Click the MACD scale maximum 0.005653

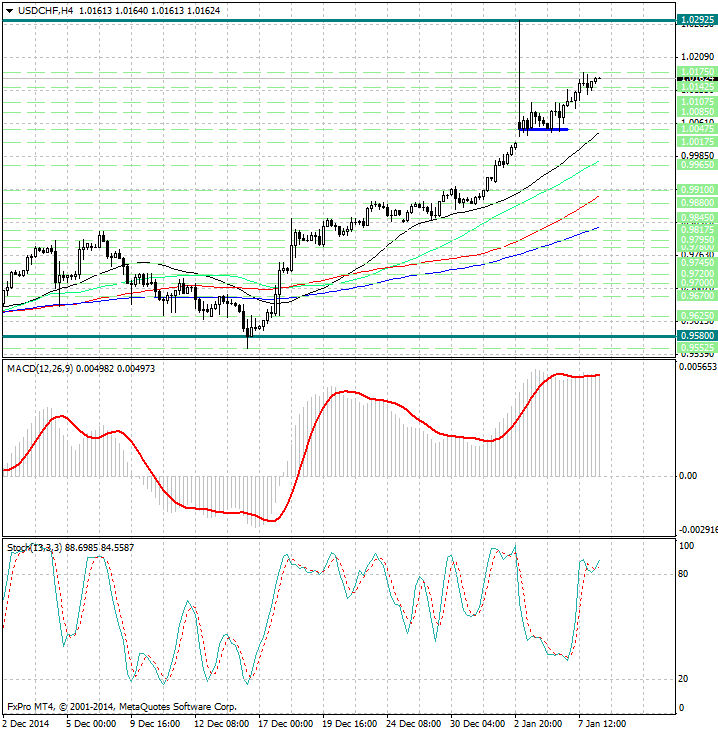click(x=698, y=367)
